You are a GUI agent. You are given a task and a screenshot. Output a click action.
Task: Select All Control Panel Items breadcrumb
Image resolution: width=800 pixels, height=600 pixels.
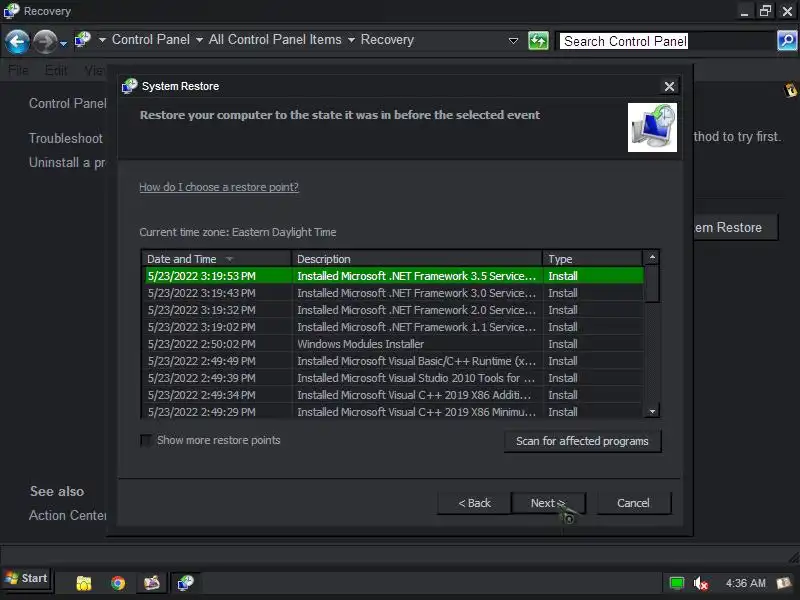click(x=275, y=39)
